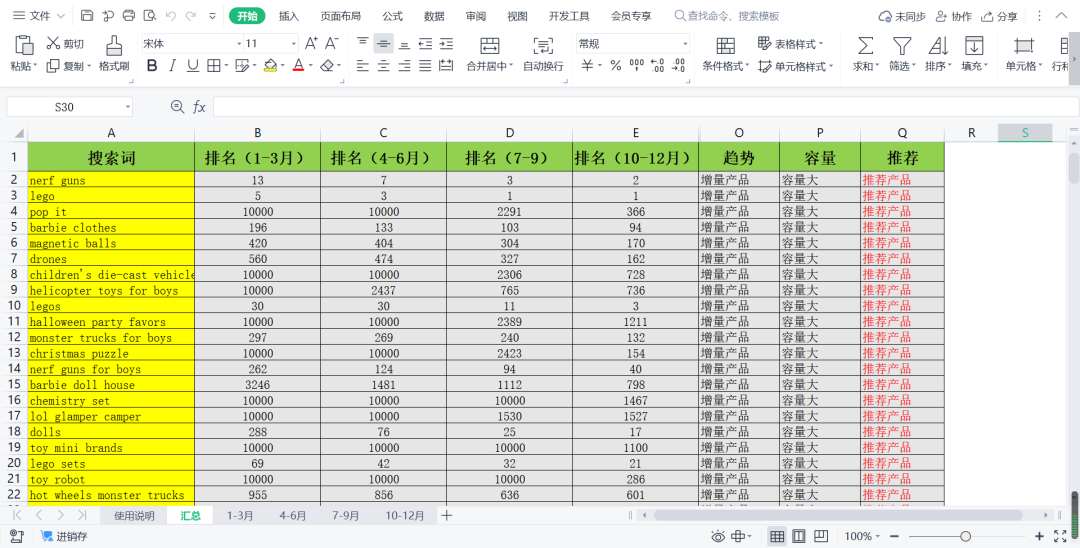Viewport: 1080px width, 548px height.
Task: Toggle Bold formatting
Action: tap(152, 66)
